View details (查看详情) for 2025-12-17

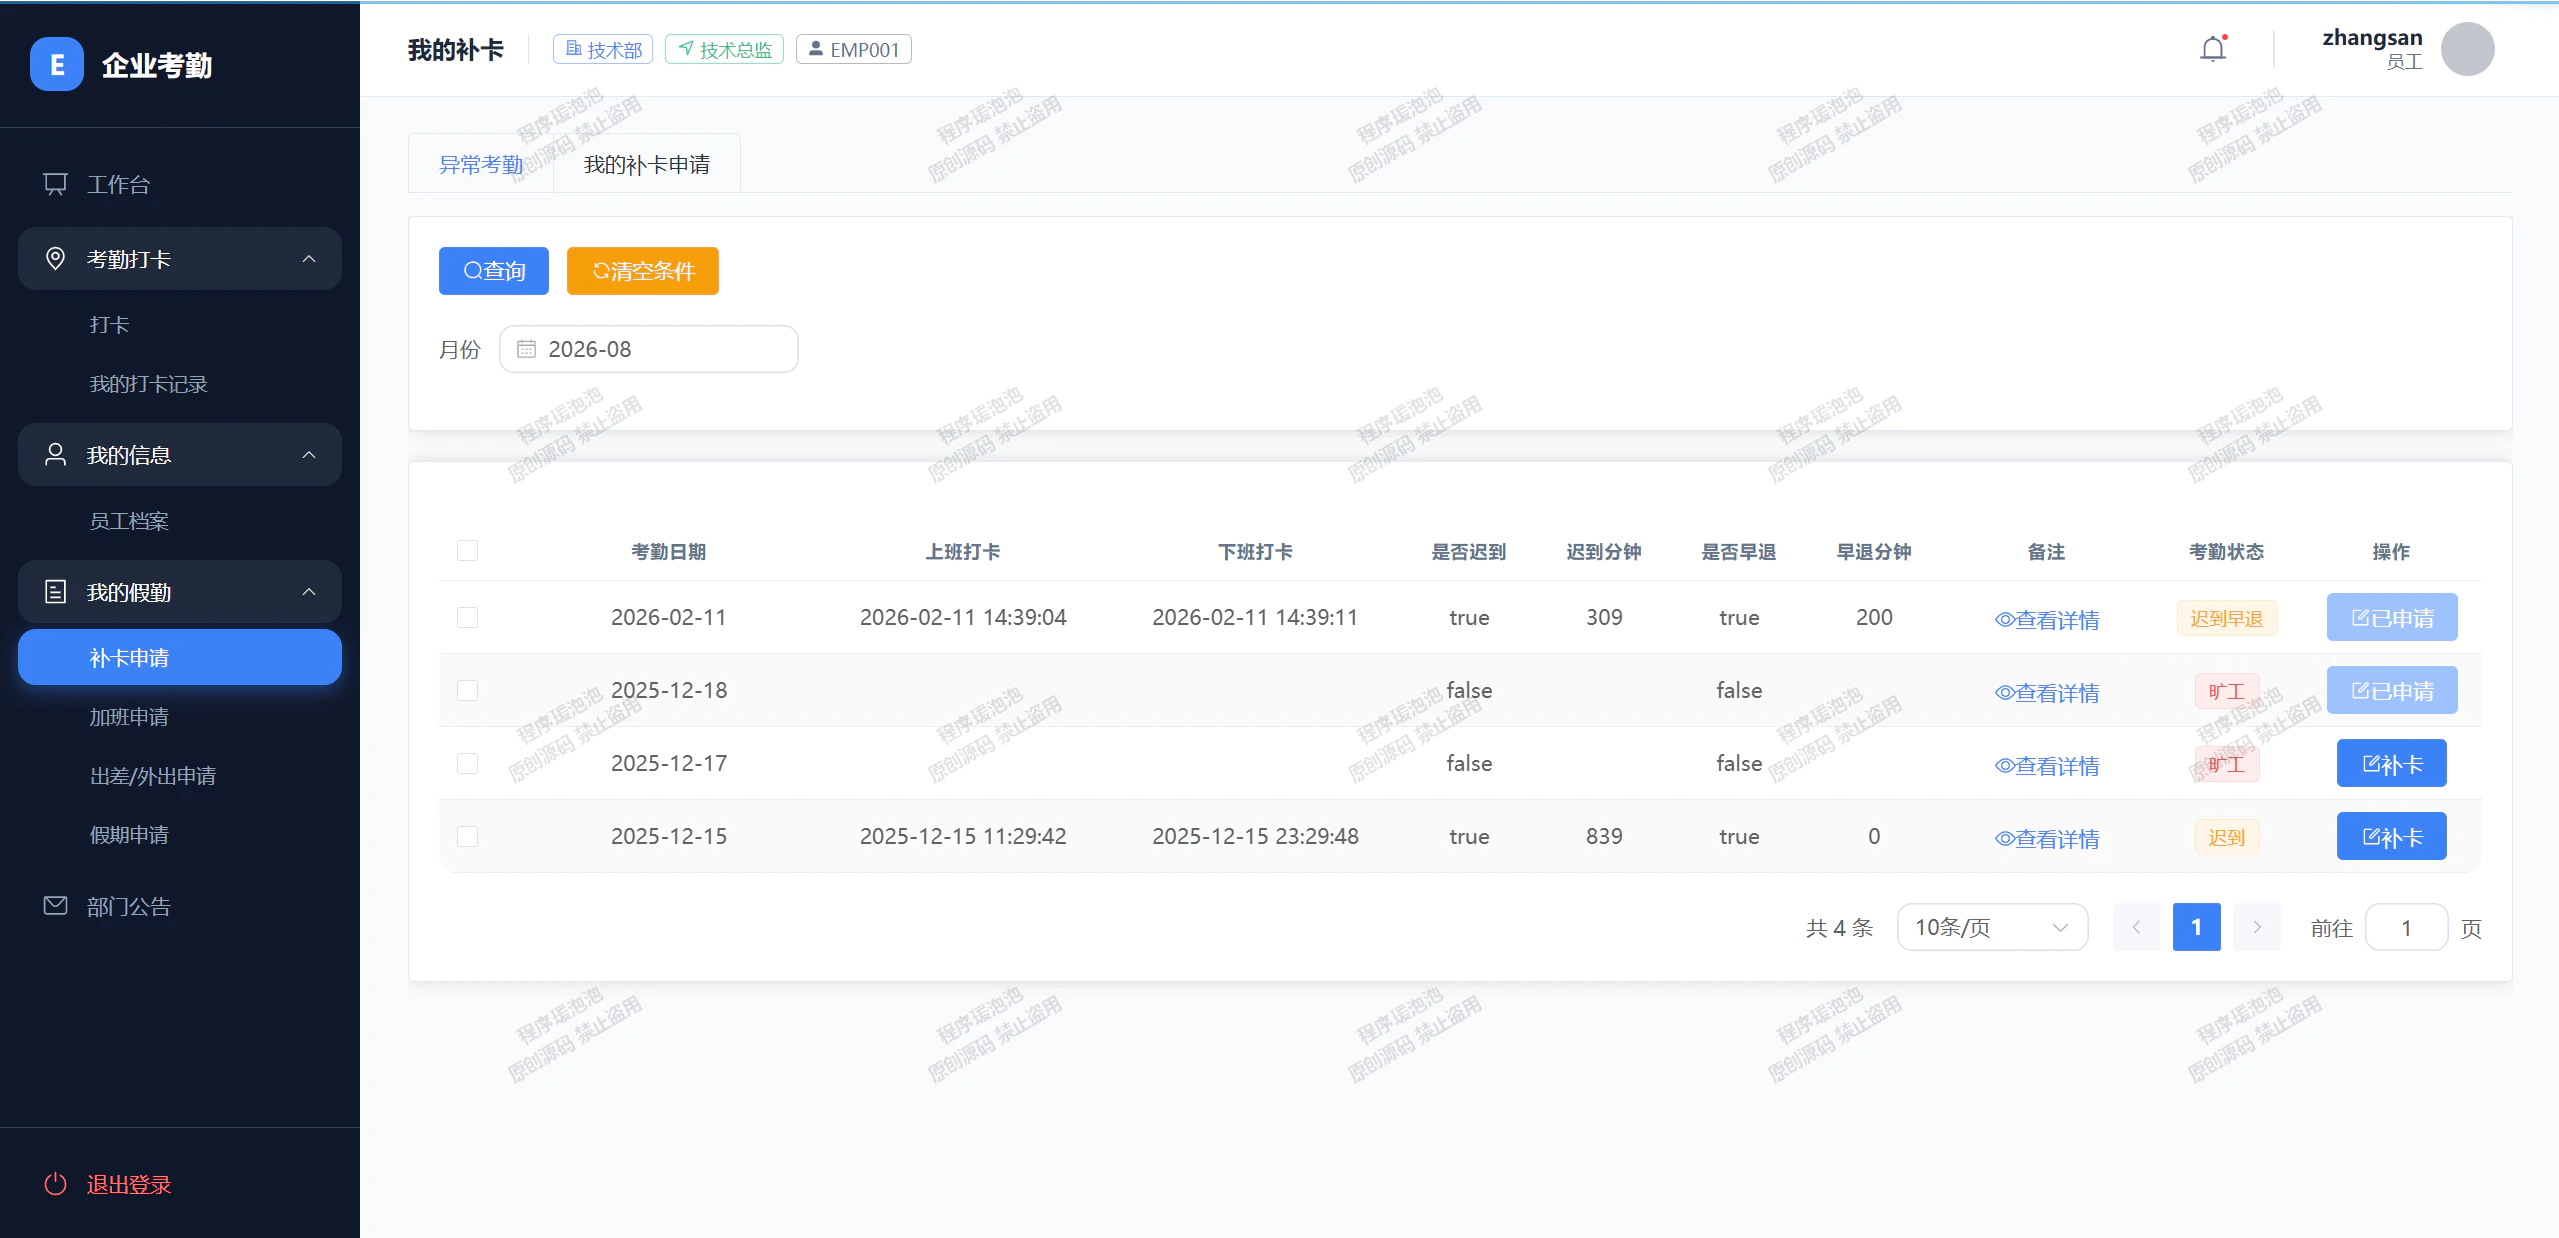[2046, 765]
